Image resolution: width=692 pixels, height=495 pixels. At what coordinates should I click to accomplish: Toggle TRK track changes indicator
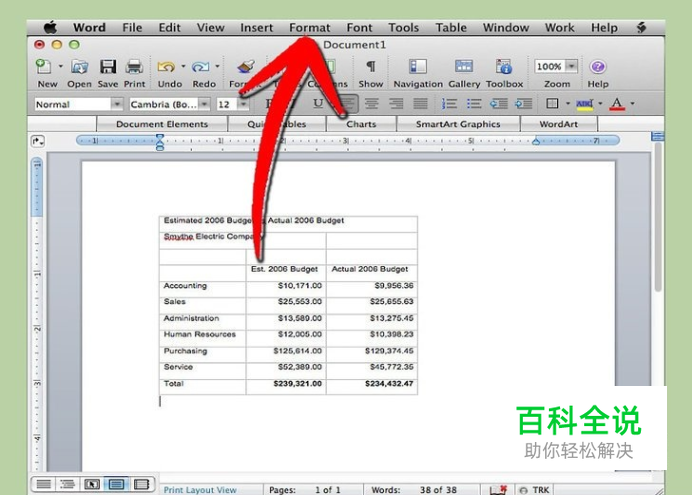click(534, 490)
